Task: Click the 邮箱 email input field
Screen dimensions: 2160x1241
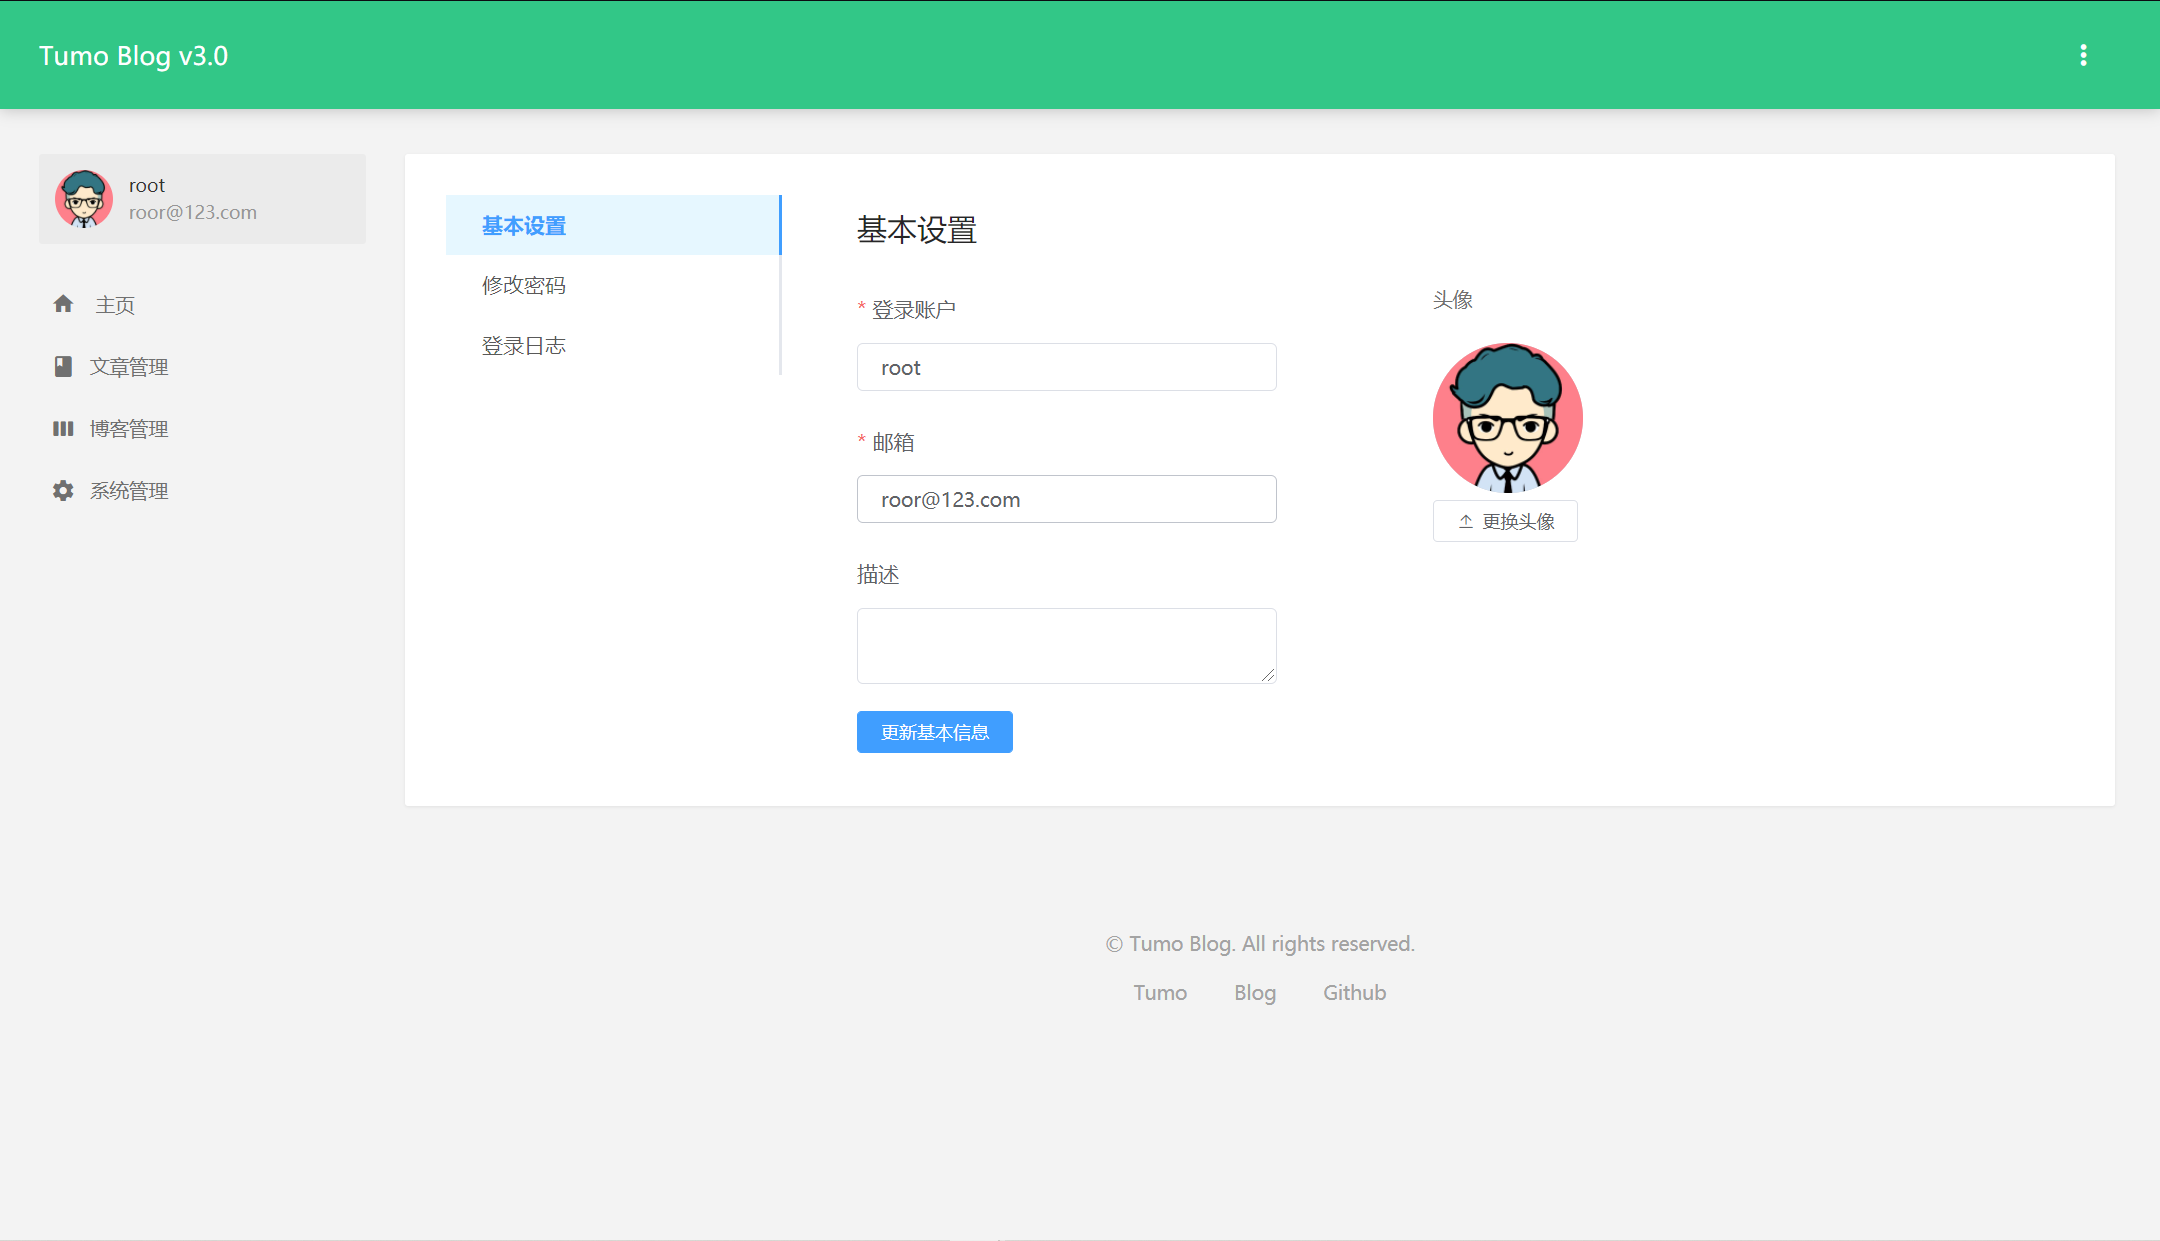Action: pos(1066,499)
